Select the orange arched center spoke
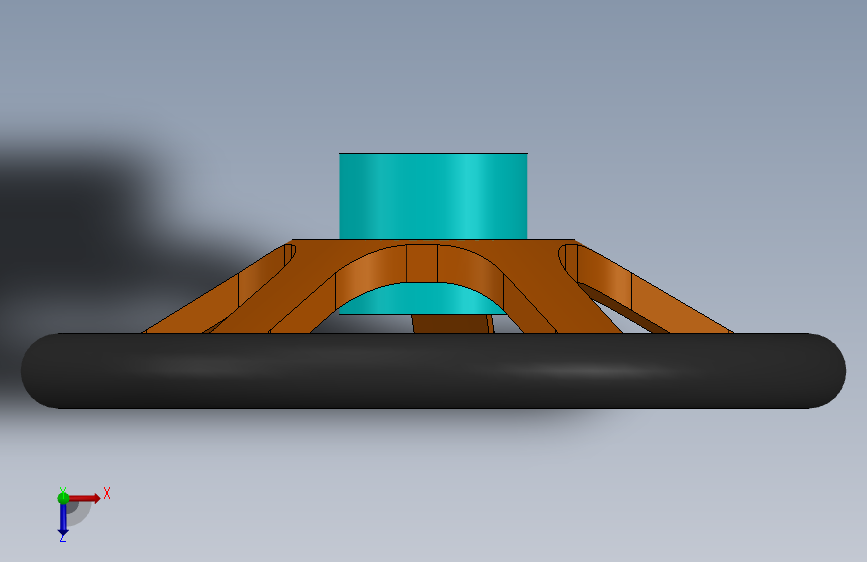The image size is (867, 562). tap(421, 264)
